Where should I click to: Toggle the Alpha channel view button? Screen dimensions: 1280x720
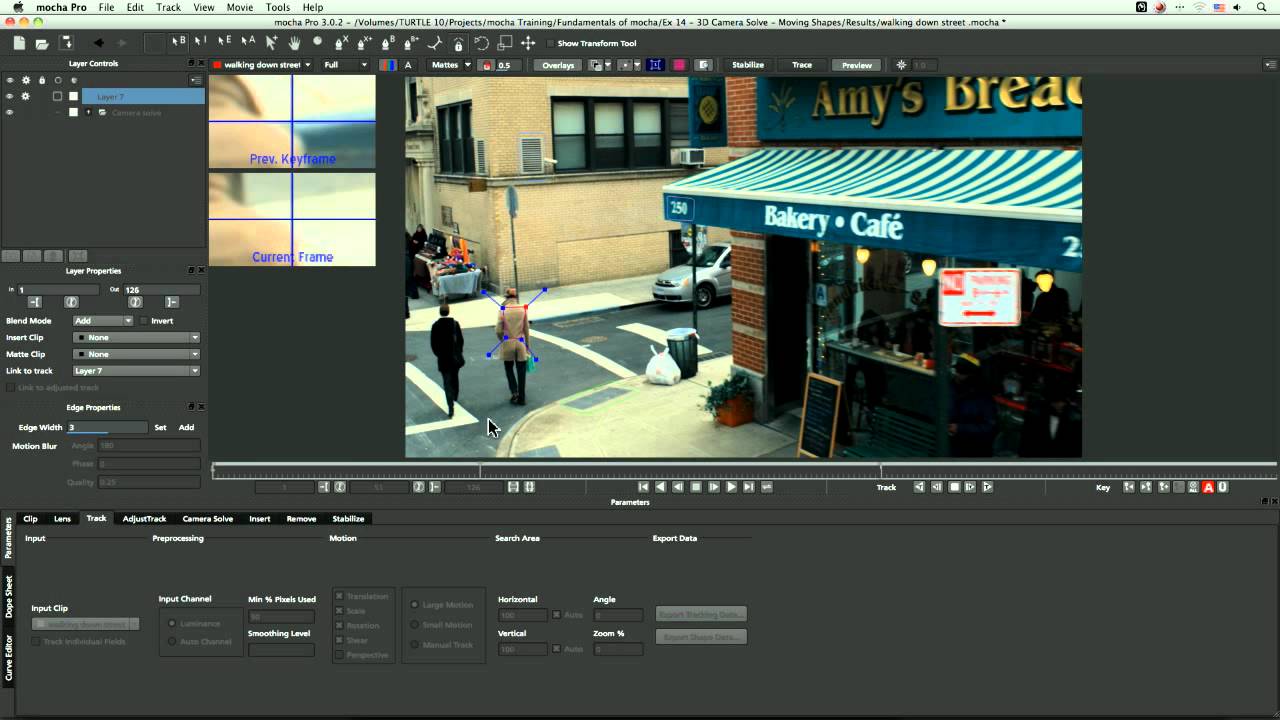[410, 65]
